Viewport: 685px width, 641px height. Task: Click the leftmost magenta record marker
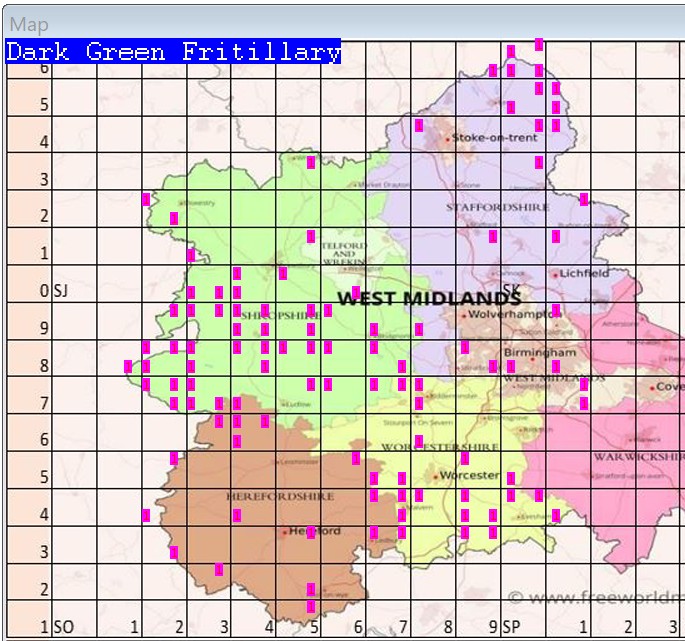[128, 366]
